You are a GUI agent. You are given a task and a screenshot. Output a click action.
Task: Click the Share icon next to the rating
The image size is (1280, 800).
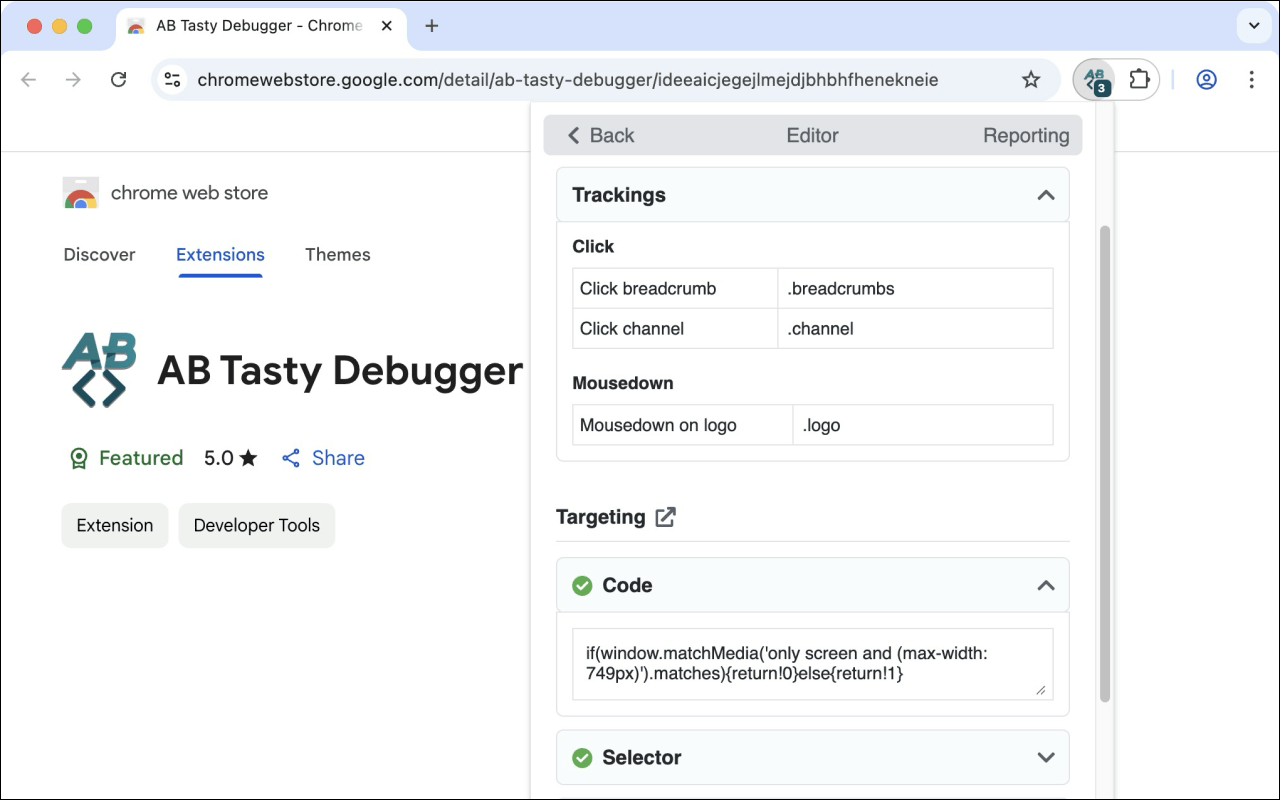pyautogui.click(x=290, y=458)
